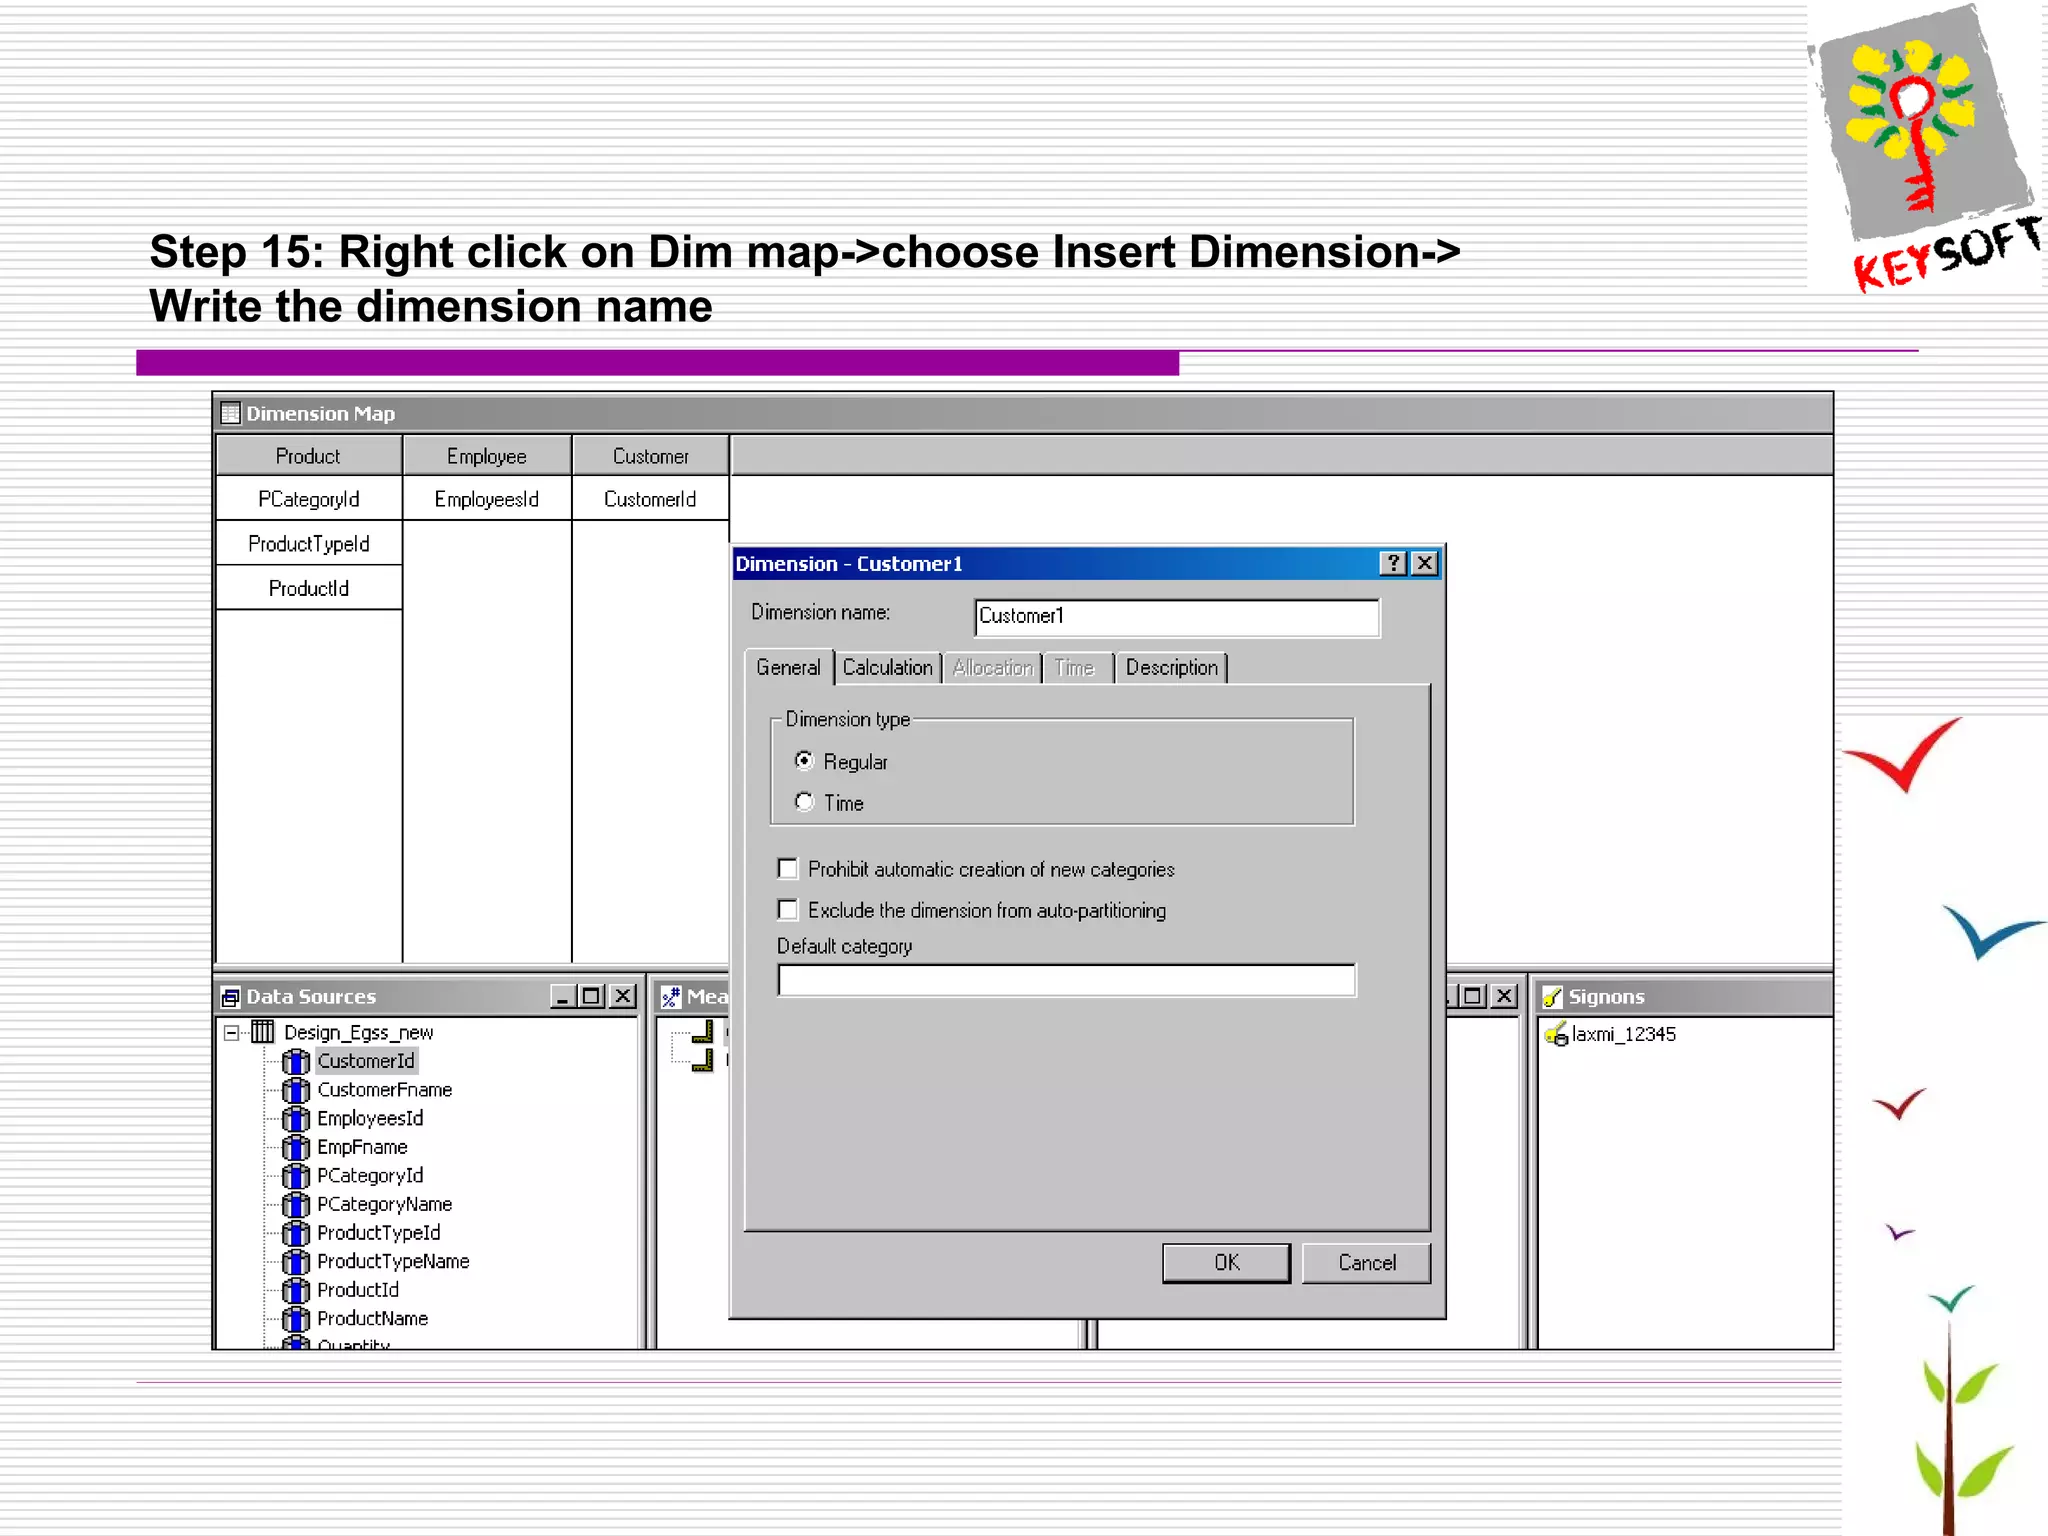The width and height of the screenshot is (2048, 1536).
Task: Click PCategoryId level in Dimension Map
Action: point(308,499)
